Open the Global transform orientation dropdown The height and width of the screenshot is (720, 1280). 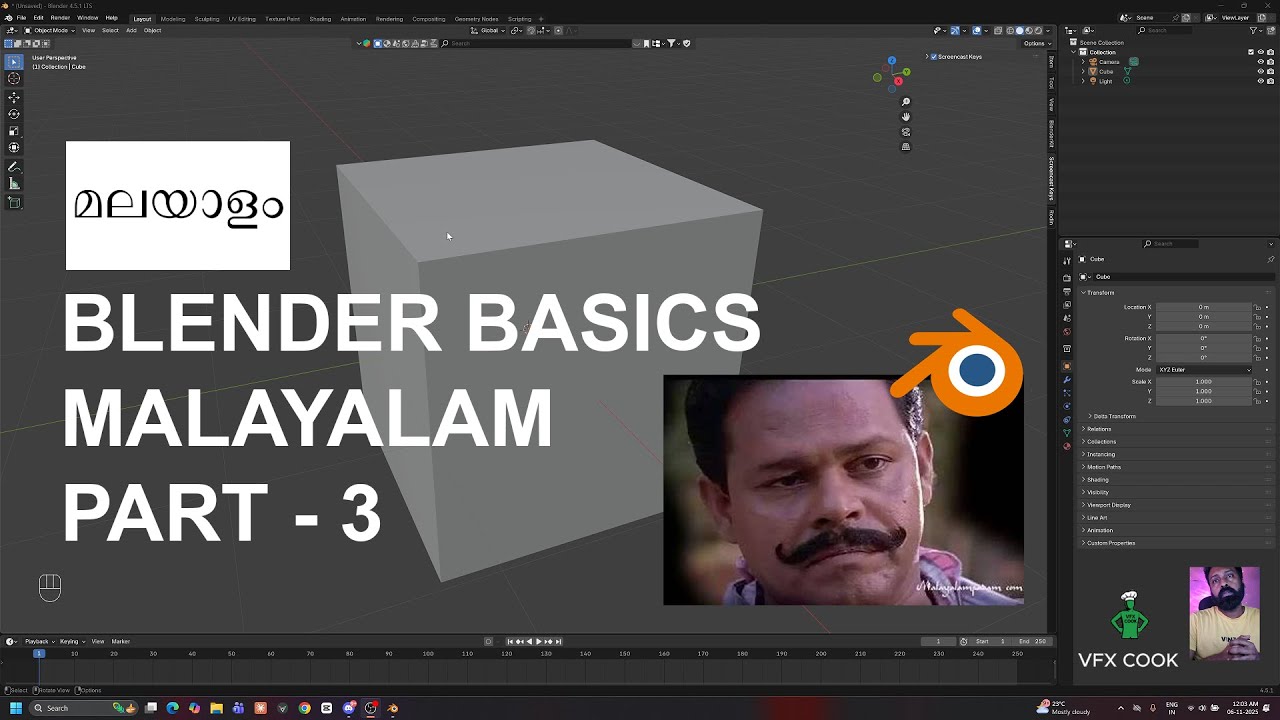tap(489, 30)
